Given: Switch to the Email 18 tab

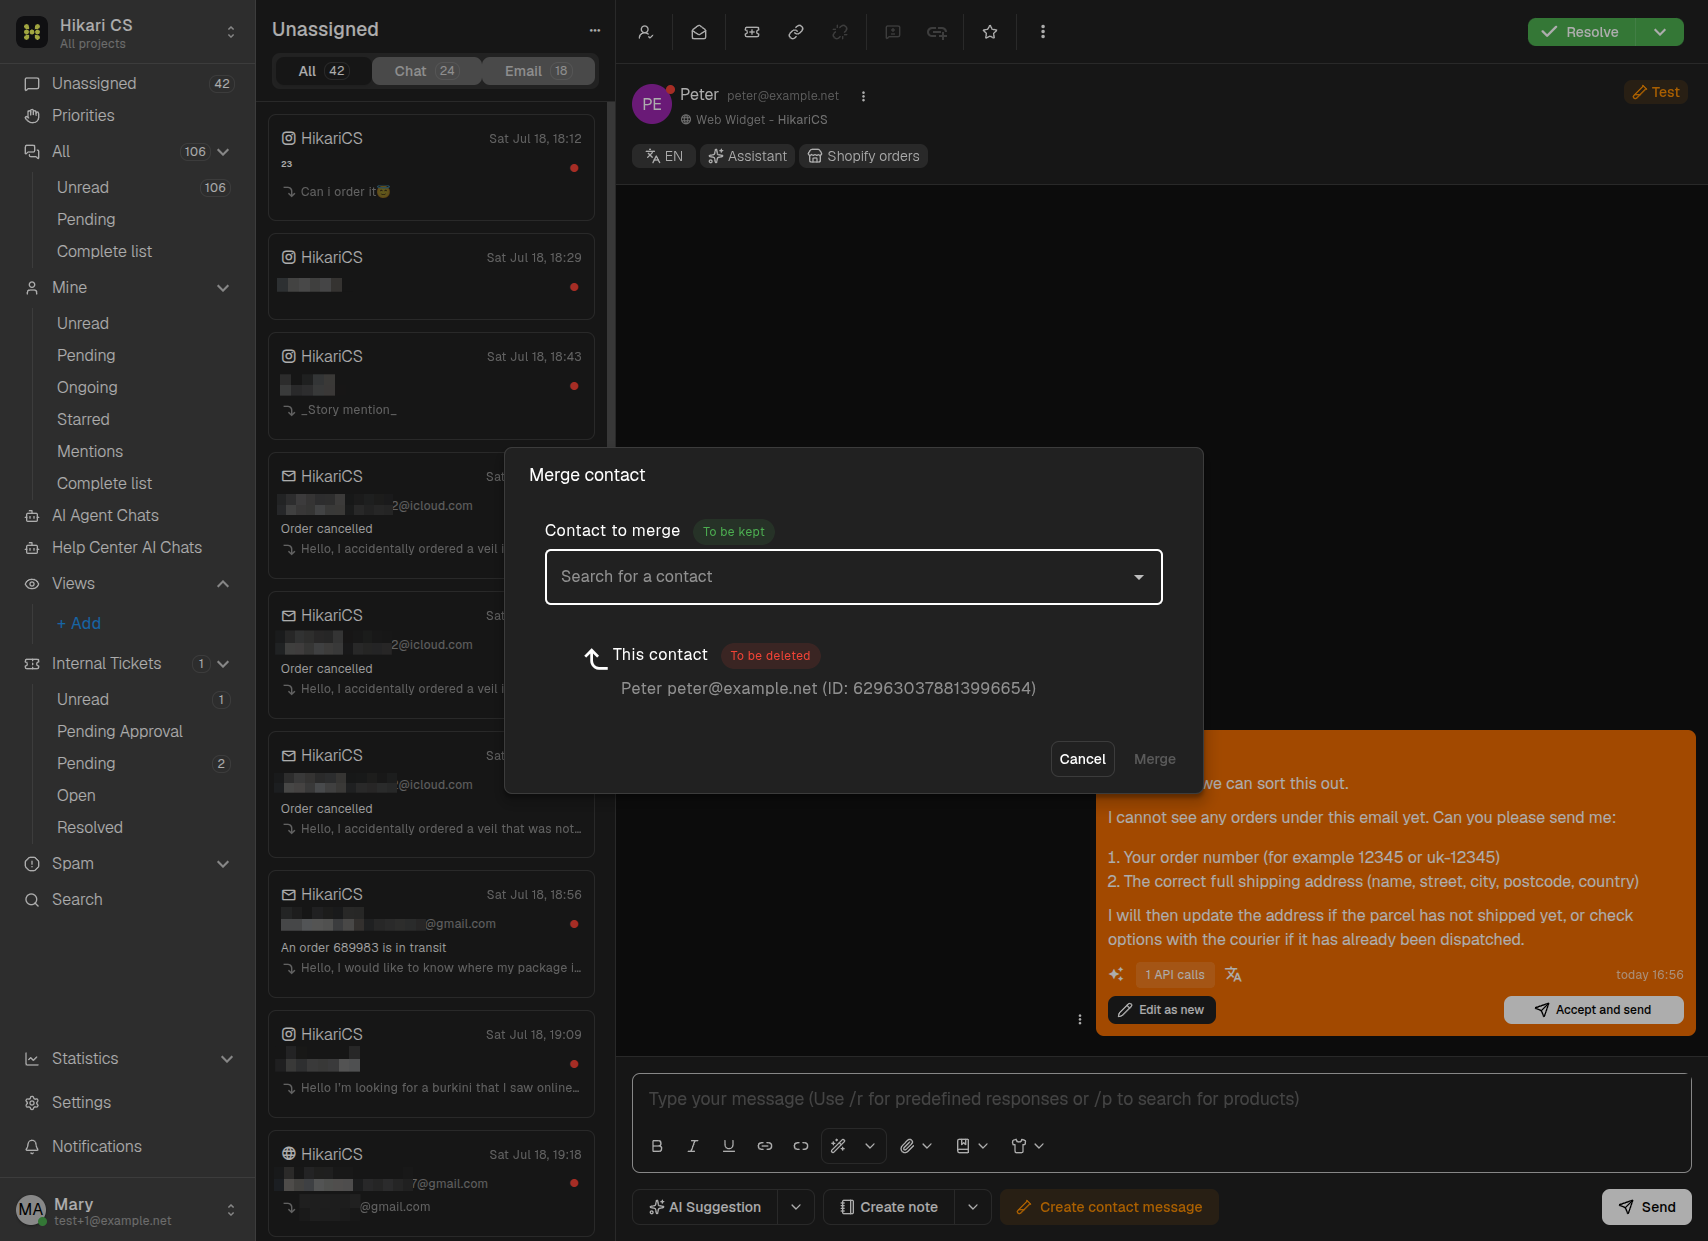Looking at the screenshot, I should pos(538,71).
